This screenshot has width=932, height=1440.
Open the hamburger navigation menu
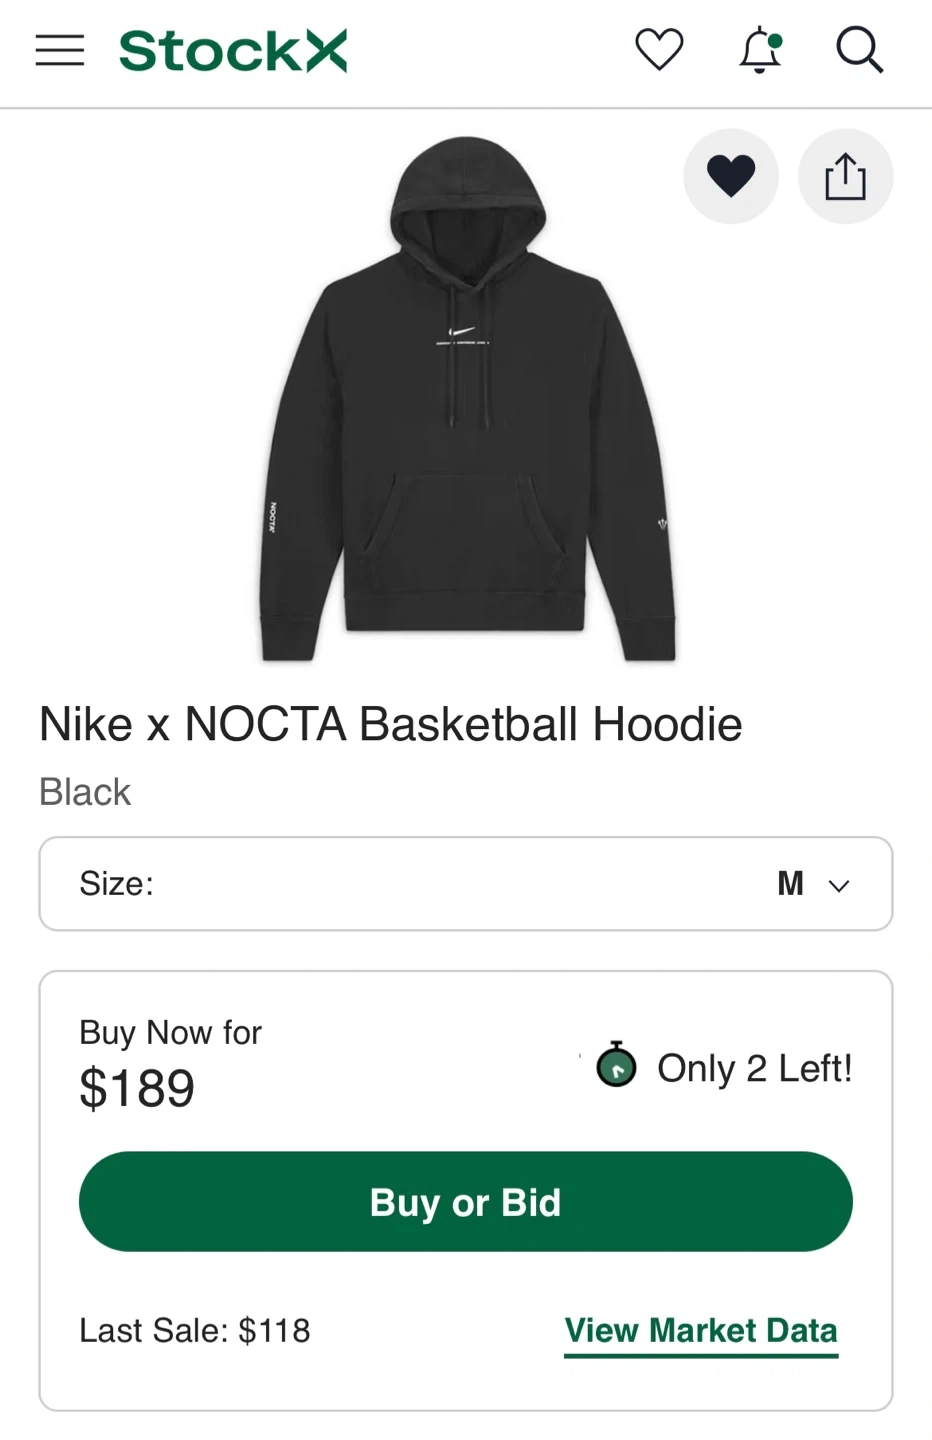pyautogui.click(x=60, y=50)
